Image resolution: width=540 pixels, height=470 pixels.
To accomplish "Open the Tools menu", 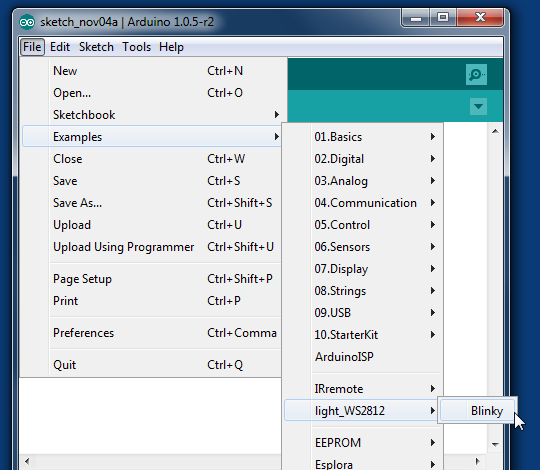I will tap(136, 47).
